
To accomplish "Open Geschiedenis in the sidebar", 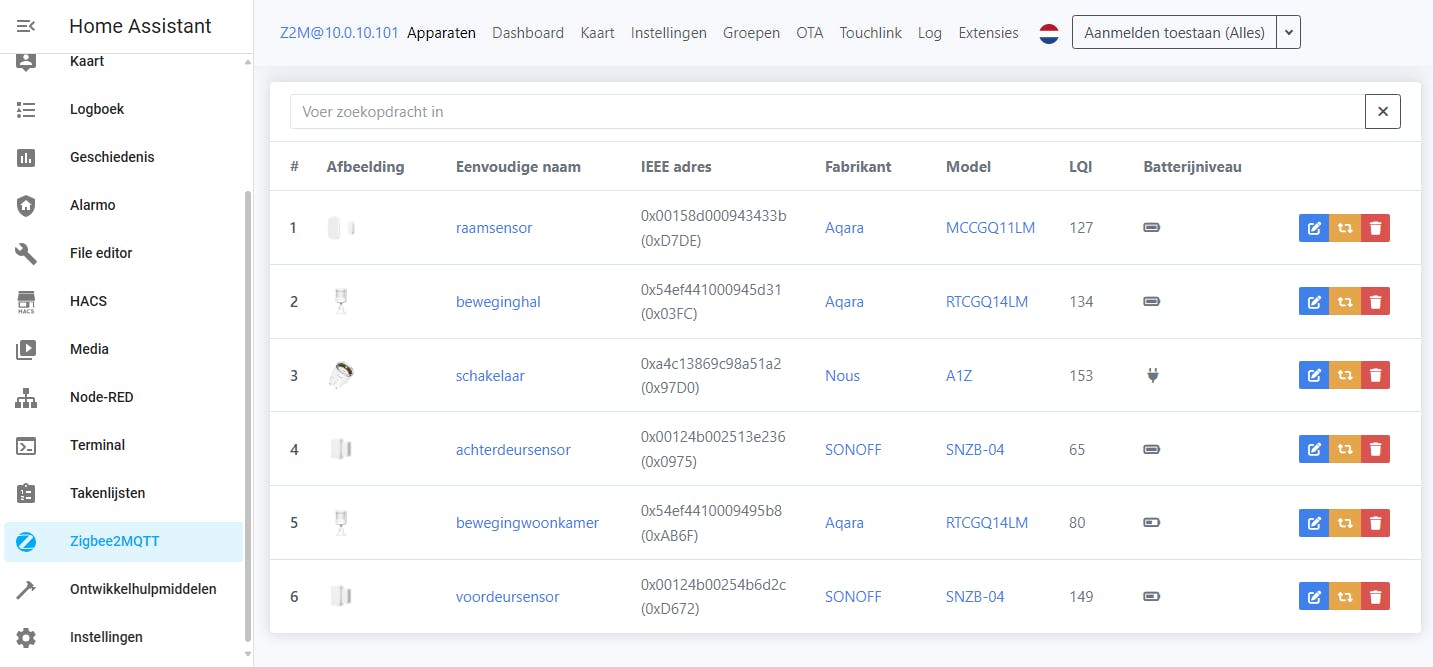I will (x=123, y=157).
